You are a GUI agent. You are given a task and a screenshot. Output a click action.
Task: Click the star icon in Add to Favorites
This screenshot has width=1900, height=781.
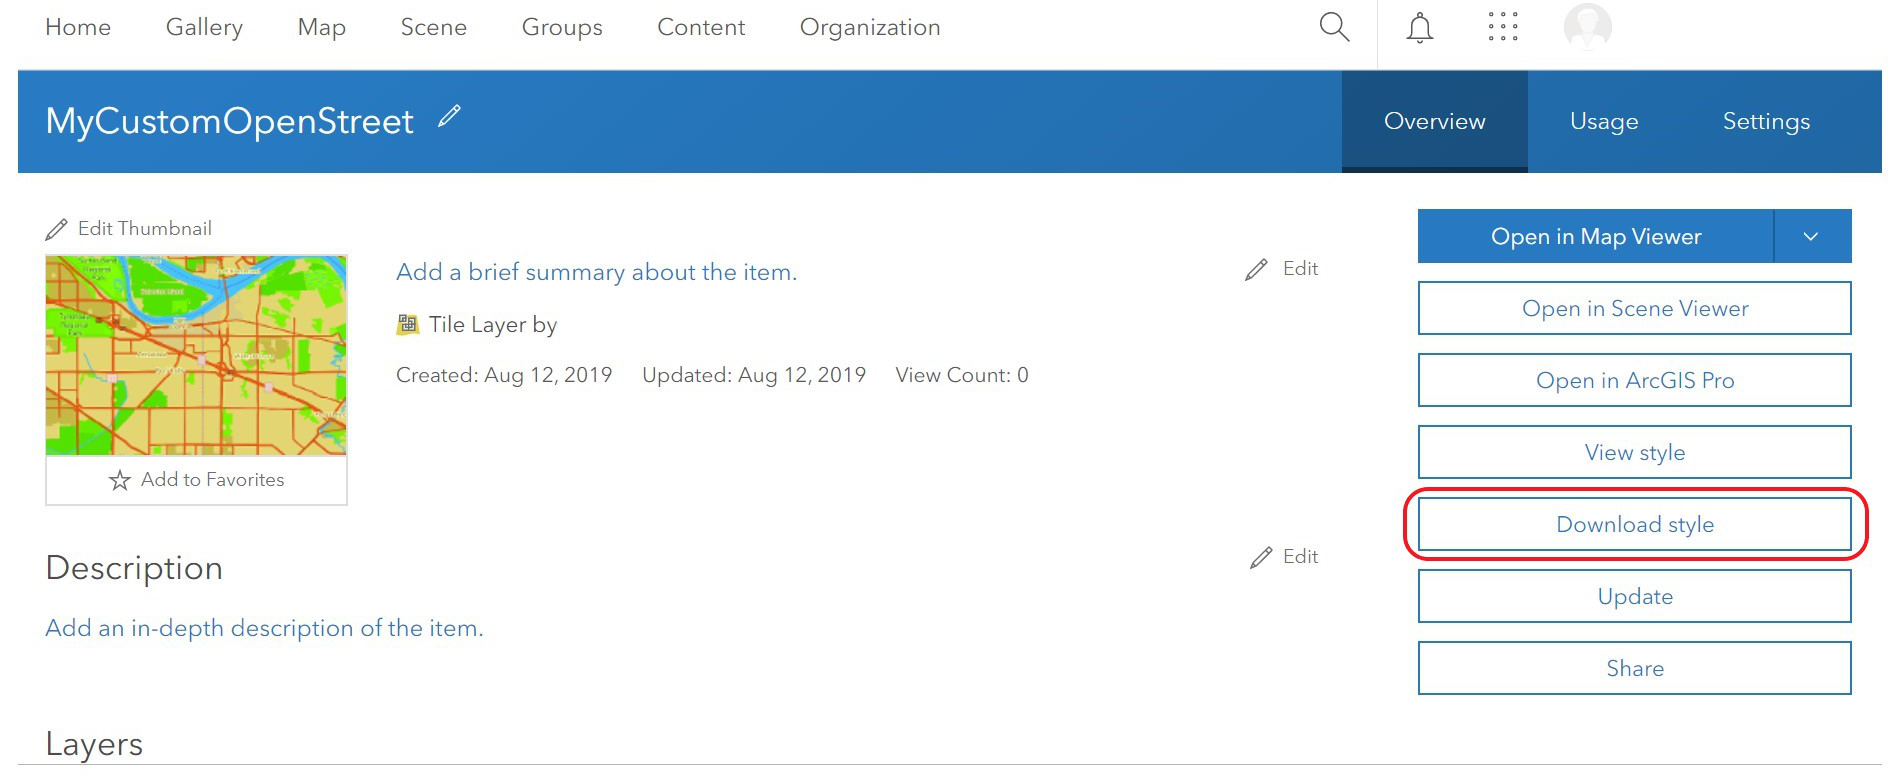(x=120, y=481)
